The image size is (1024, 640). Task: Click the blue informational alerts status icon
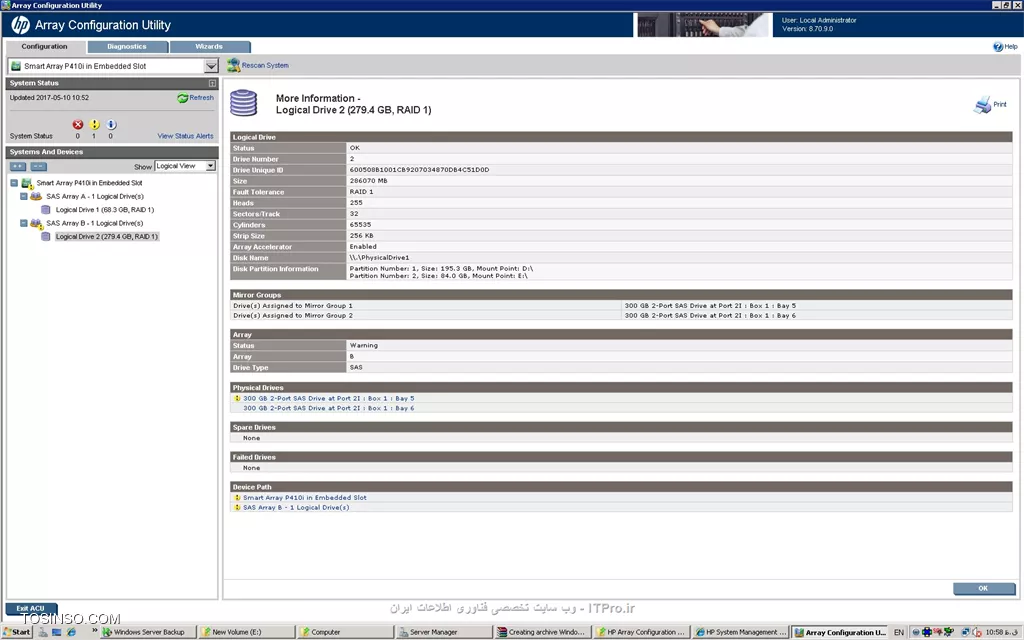pos(111,124)
